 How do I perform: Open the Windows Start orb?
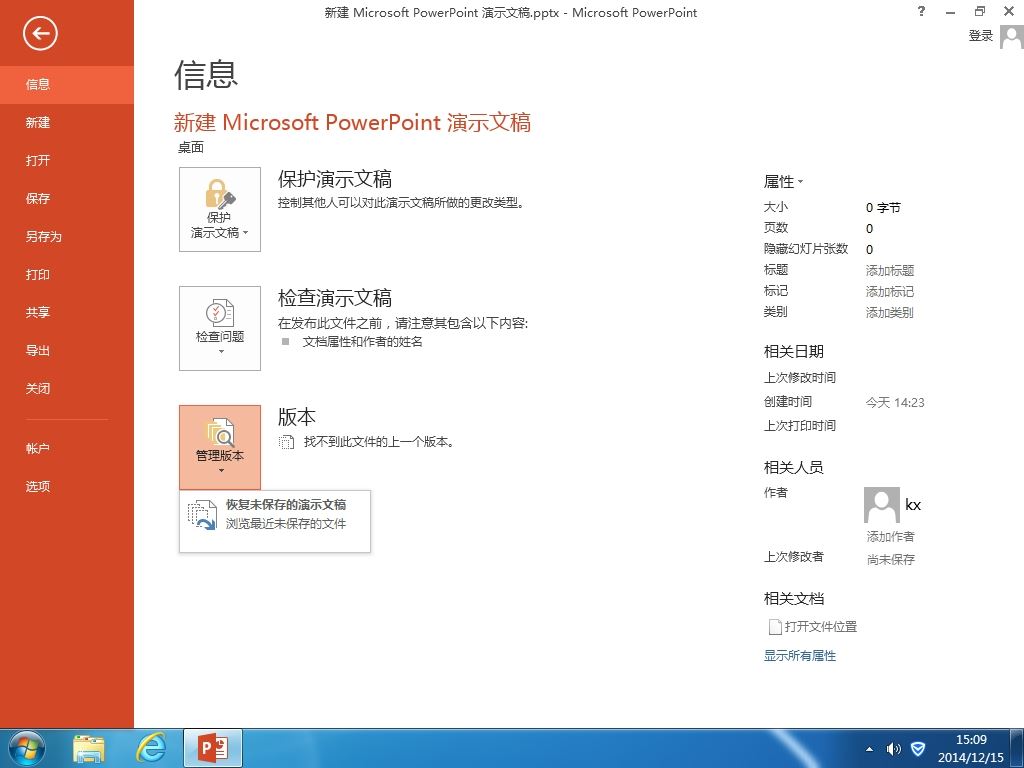27,748
